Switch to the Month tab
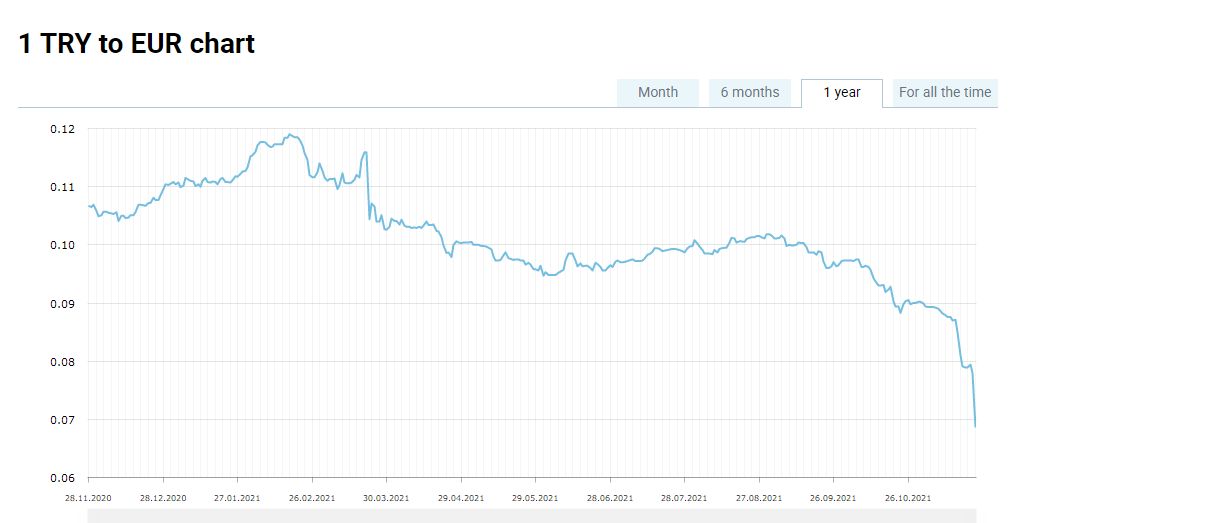 (657, 92)
